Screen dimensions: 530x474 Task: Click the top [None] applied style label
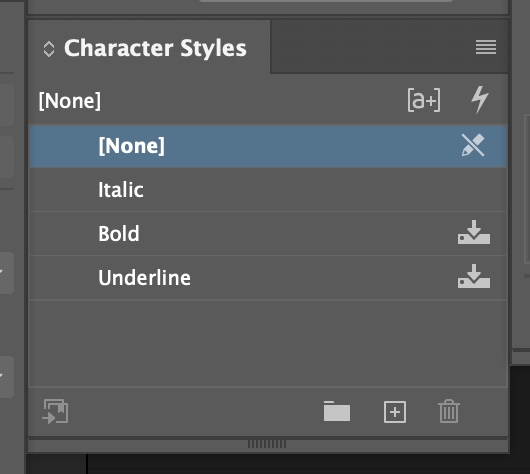coord(70,101)
